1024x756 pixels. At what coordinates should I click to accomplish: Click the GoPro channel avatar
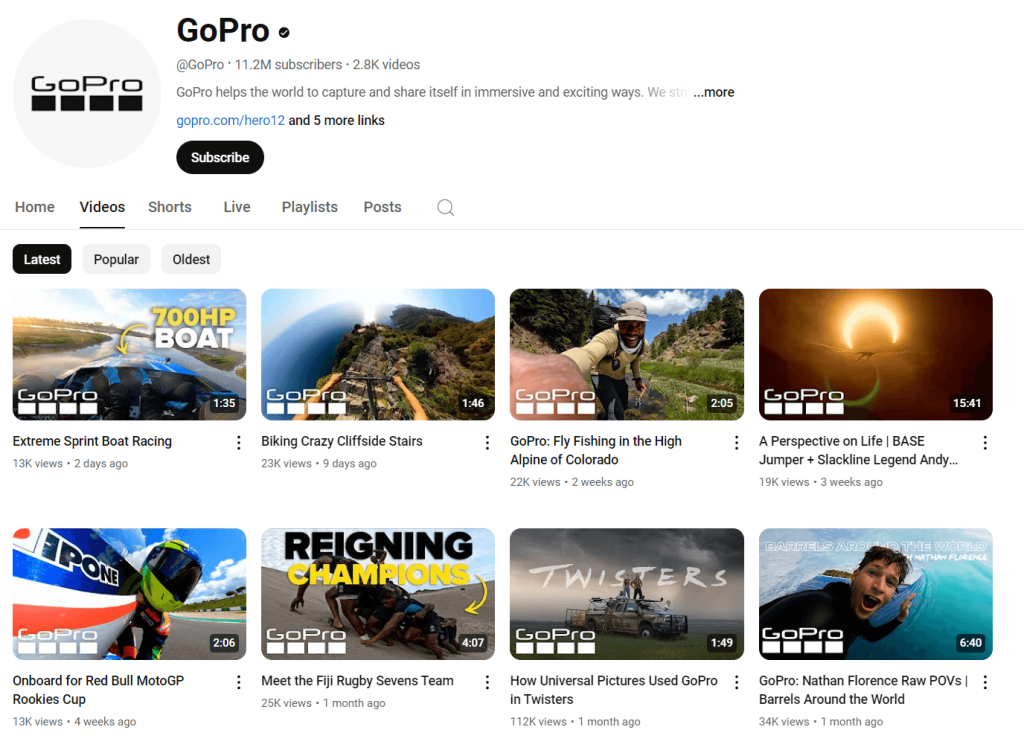click(x=86, y=93)
